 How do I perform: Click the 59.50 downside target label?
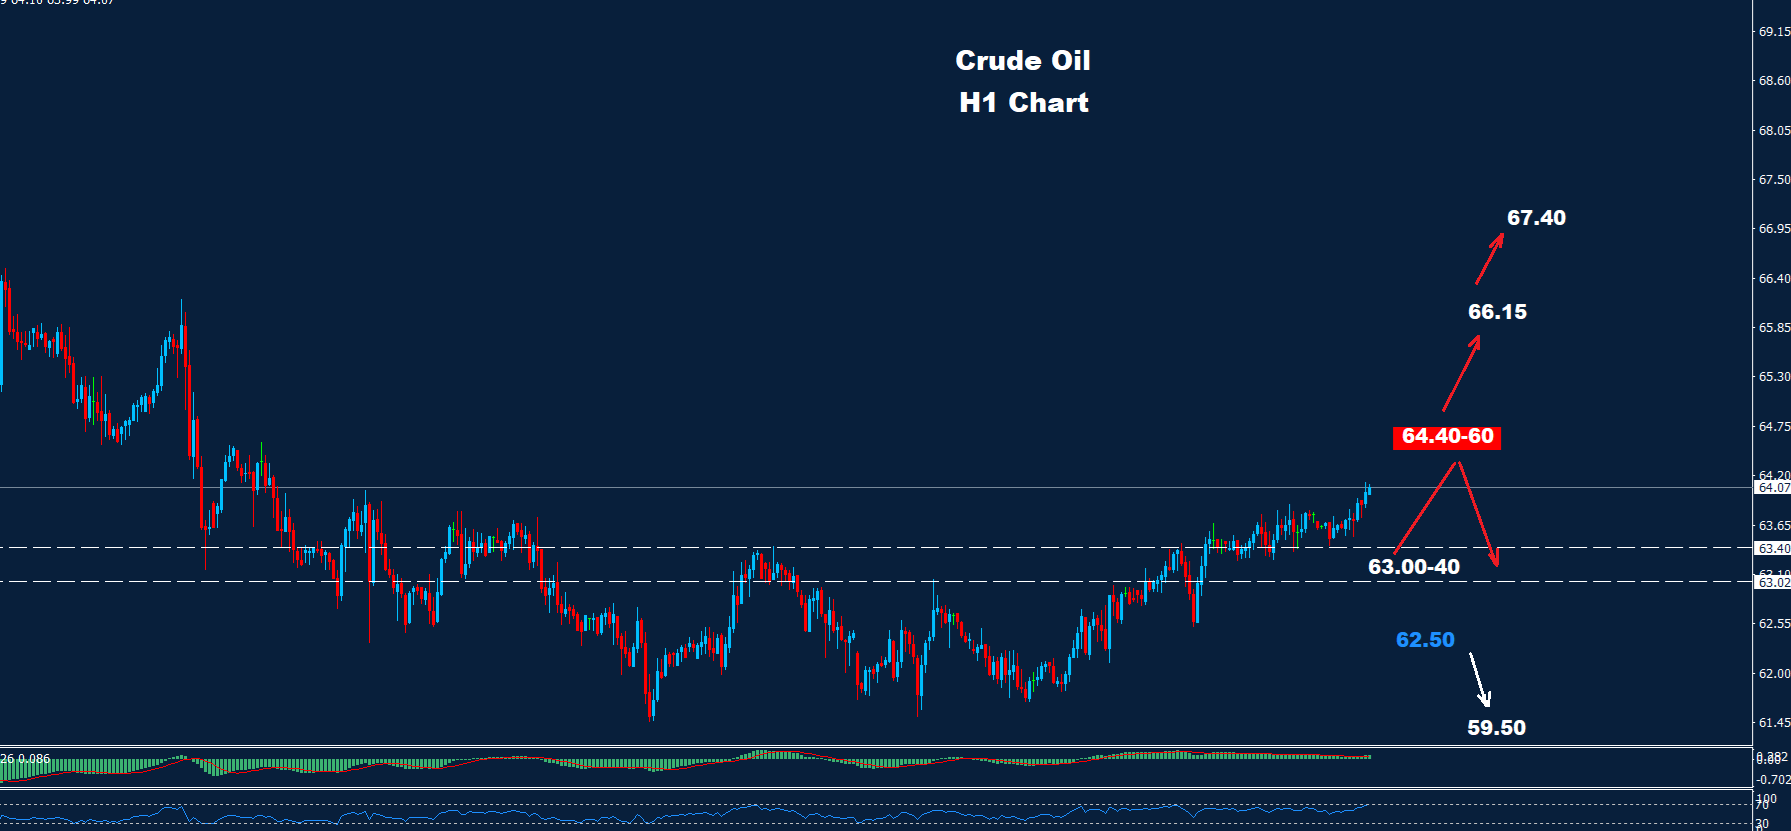tap(1496, 728)
